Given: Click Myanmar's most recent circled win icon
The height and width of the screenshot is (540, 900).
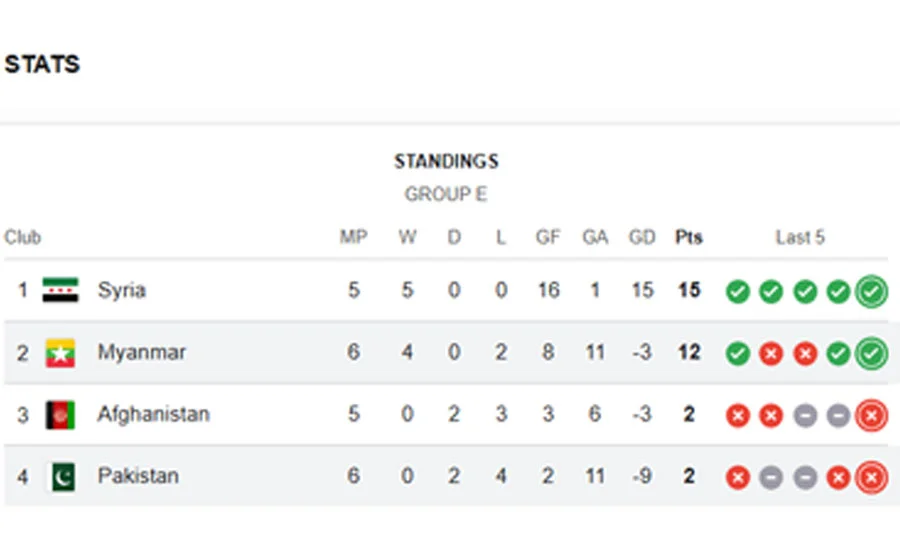Looking at the screenshot, I should pyautogui.click(x=872, y=354).
